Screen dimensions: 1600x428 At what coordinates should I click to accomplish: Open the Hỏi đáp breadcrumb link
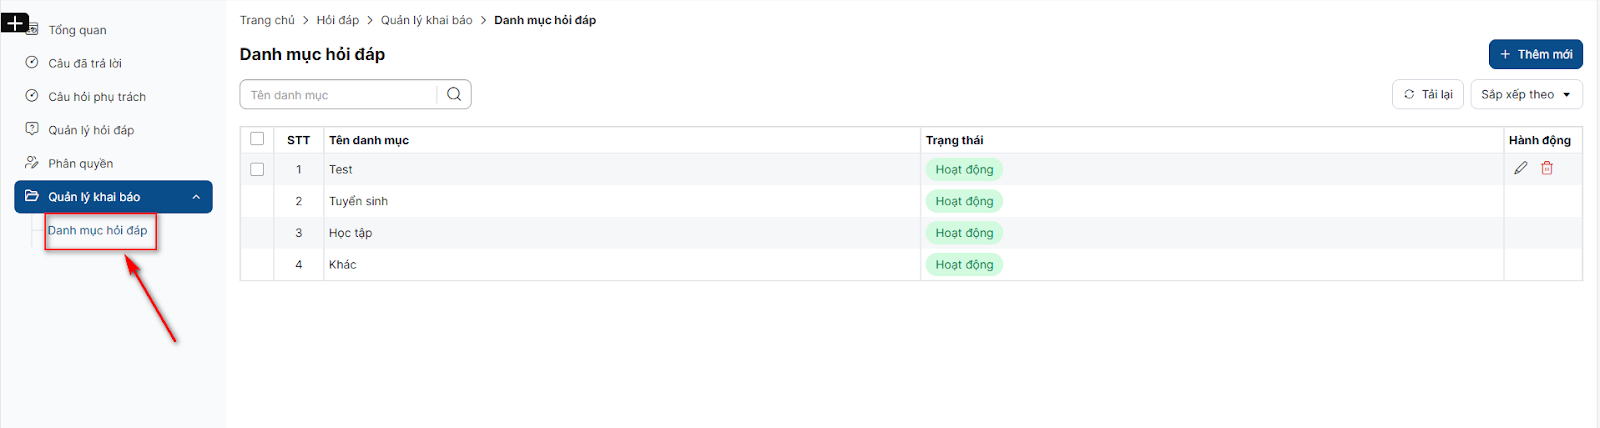point(338,20)
